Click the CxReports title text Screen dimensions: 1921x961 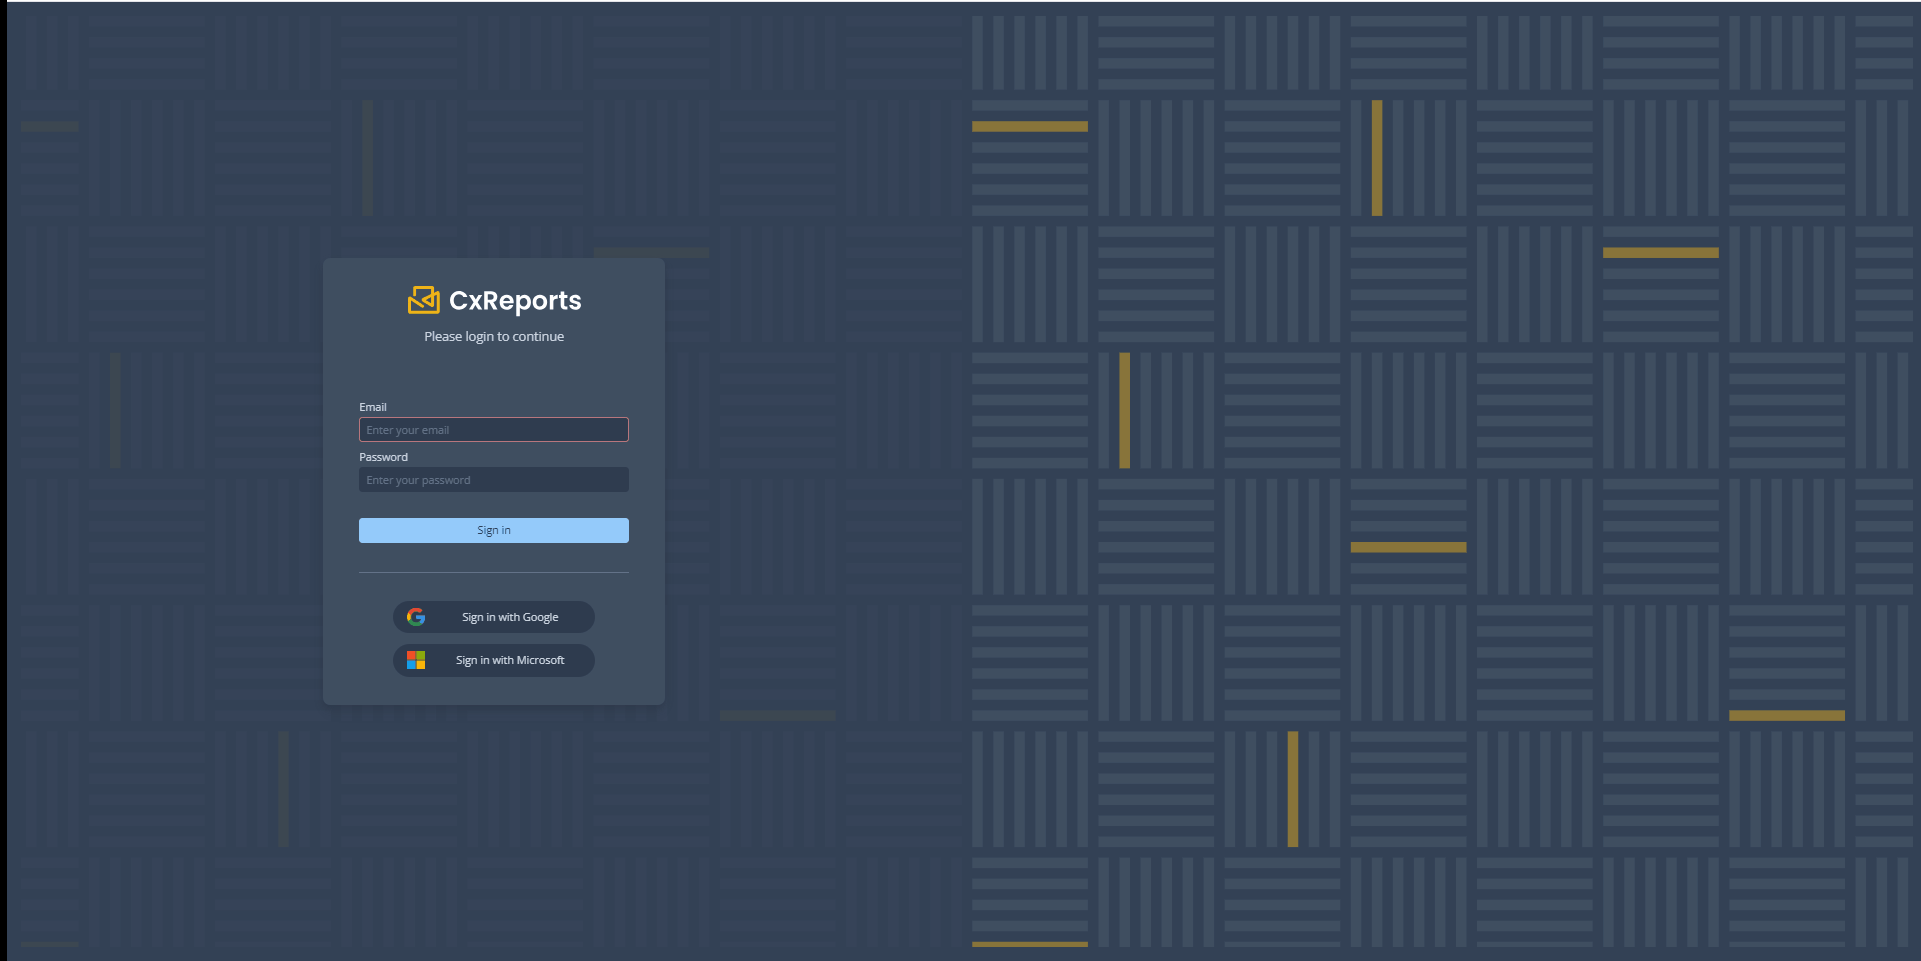click(x=515, y=301)
